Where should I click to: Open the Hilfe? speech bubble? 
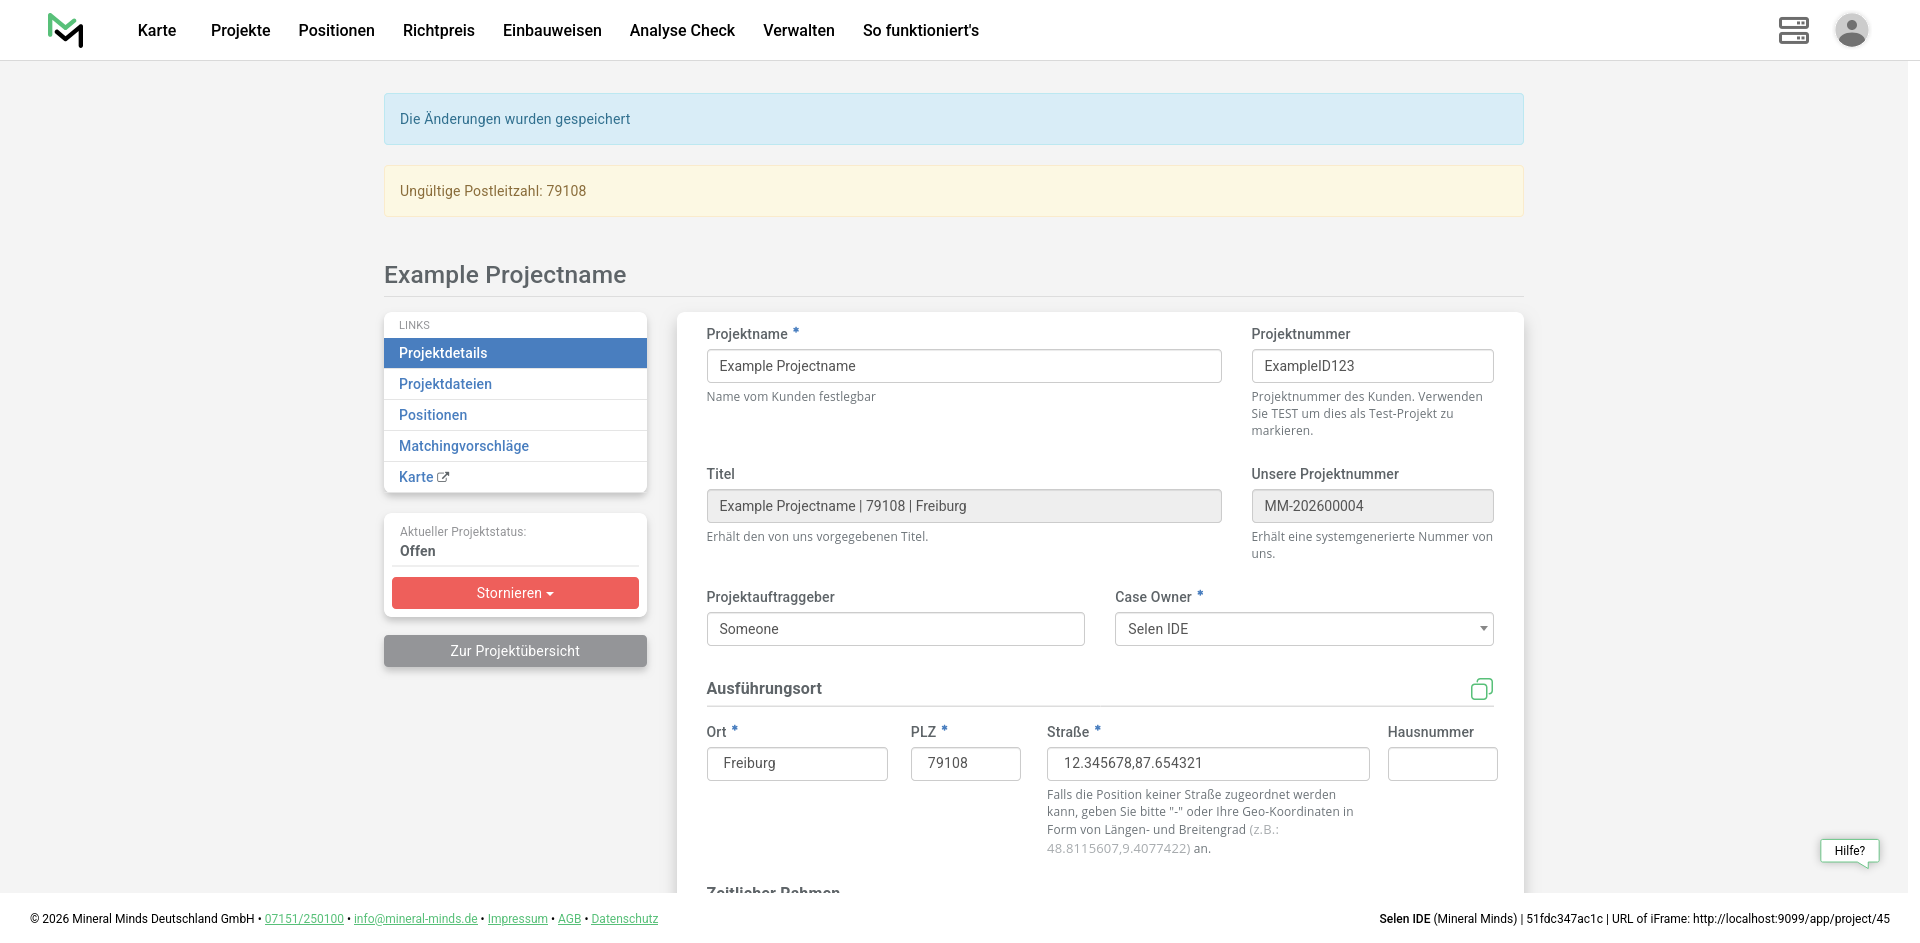1849,851
